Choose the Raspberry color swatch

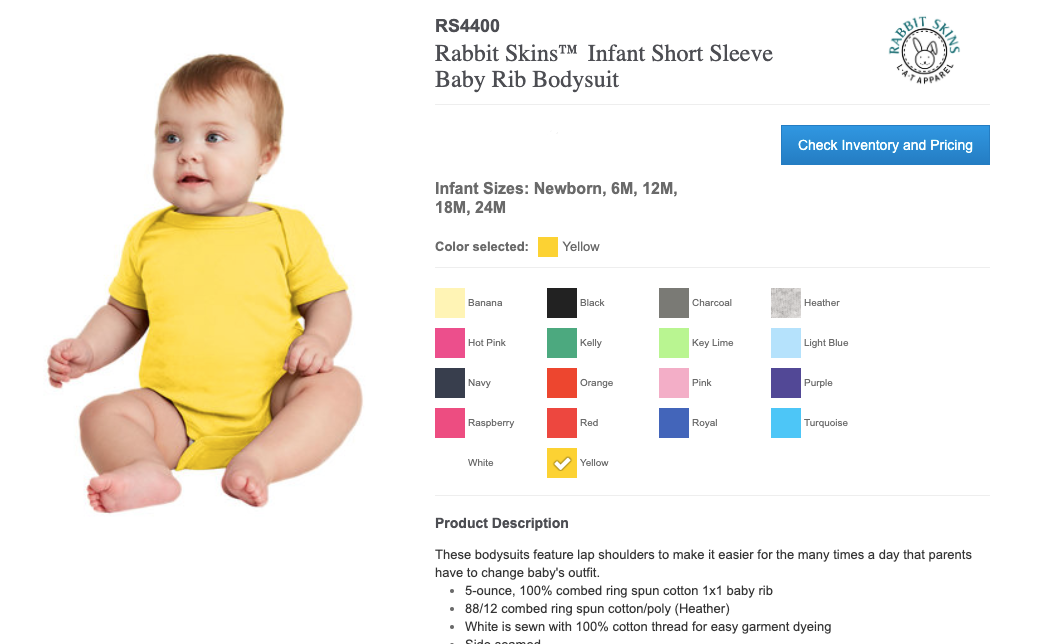coord(450,423)
